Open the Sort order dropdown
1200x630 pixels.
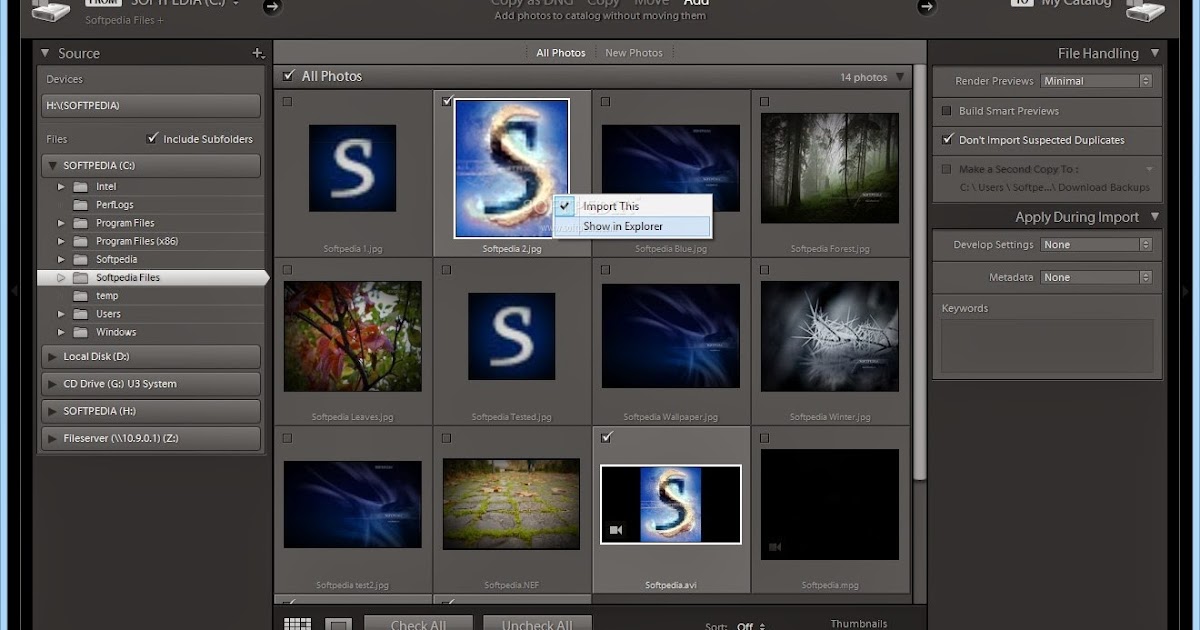751,626
